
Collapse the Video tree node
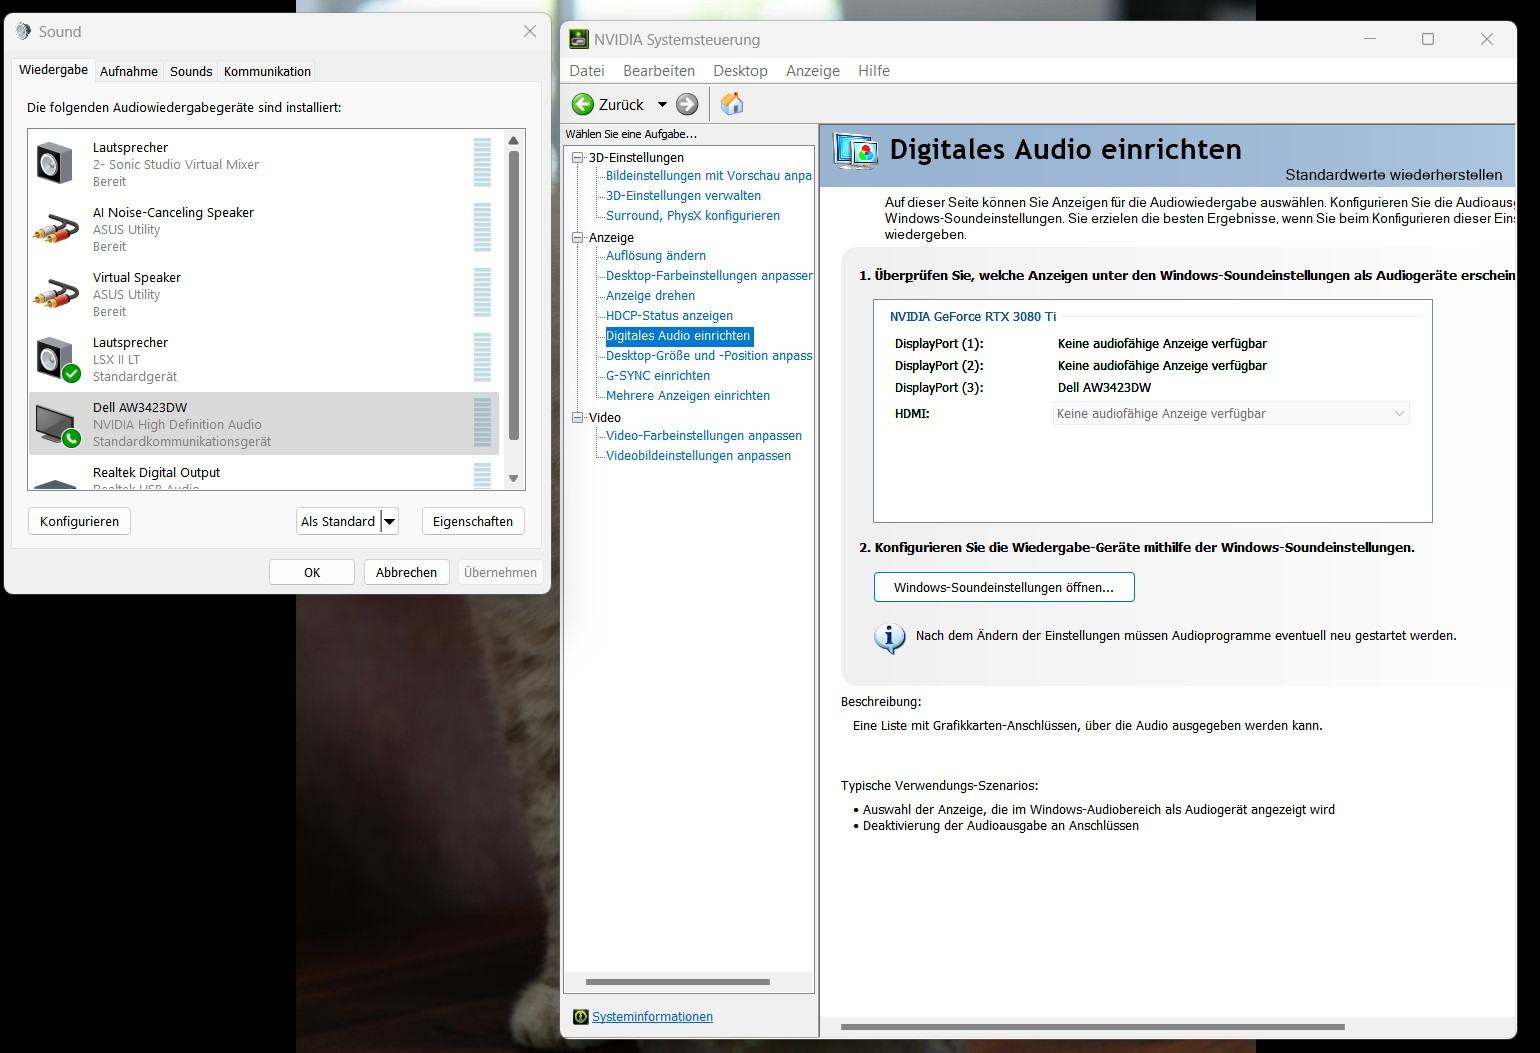(577, 417)
